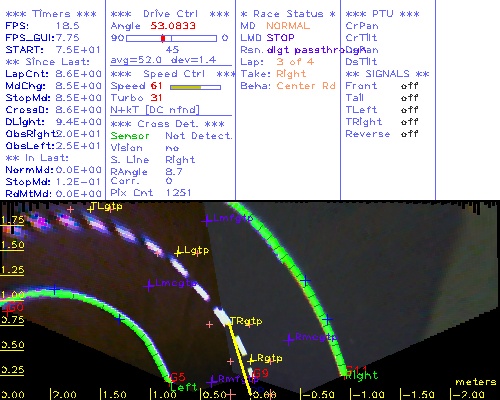The width and height of the screenshot is (500, 400).
Task: Click the Lmcgtp purple cross marker
Action: pos(149,286)
